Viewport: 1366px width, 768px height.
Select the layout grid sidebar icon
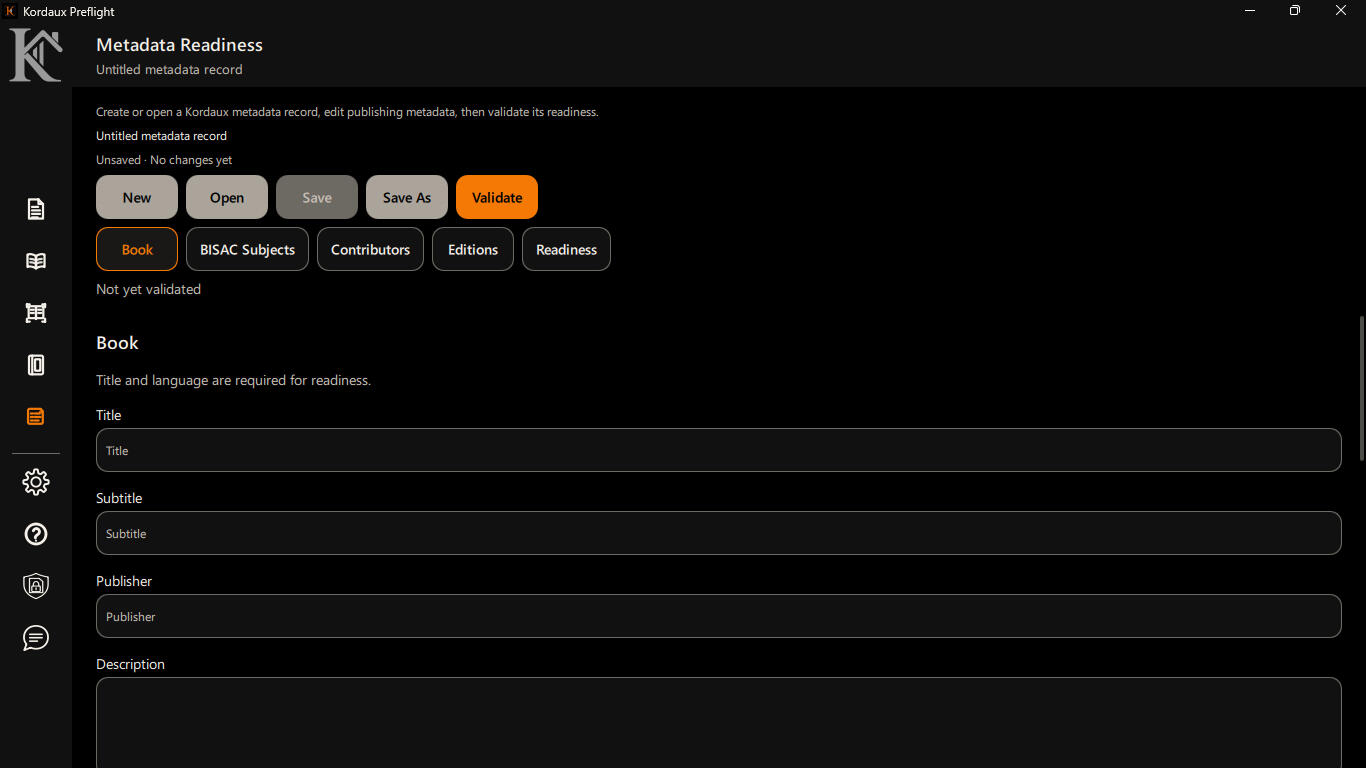click(x=36, y=313)
